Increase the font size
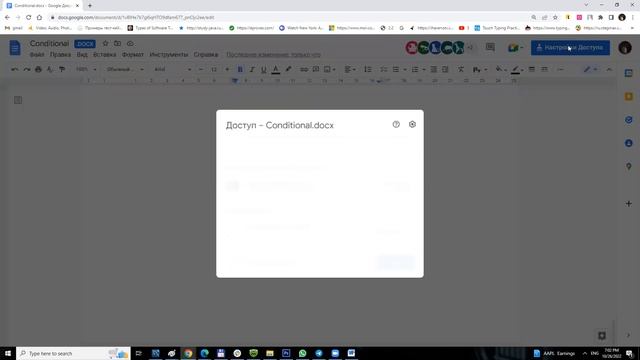The height and width of the screenshot is (360, 640). 227,69
